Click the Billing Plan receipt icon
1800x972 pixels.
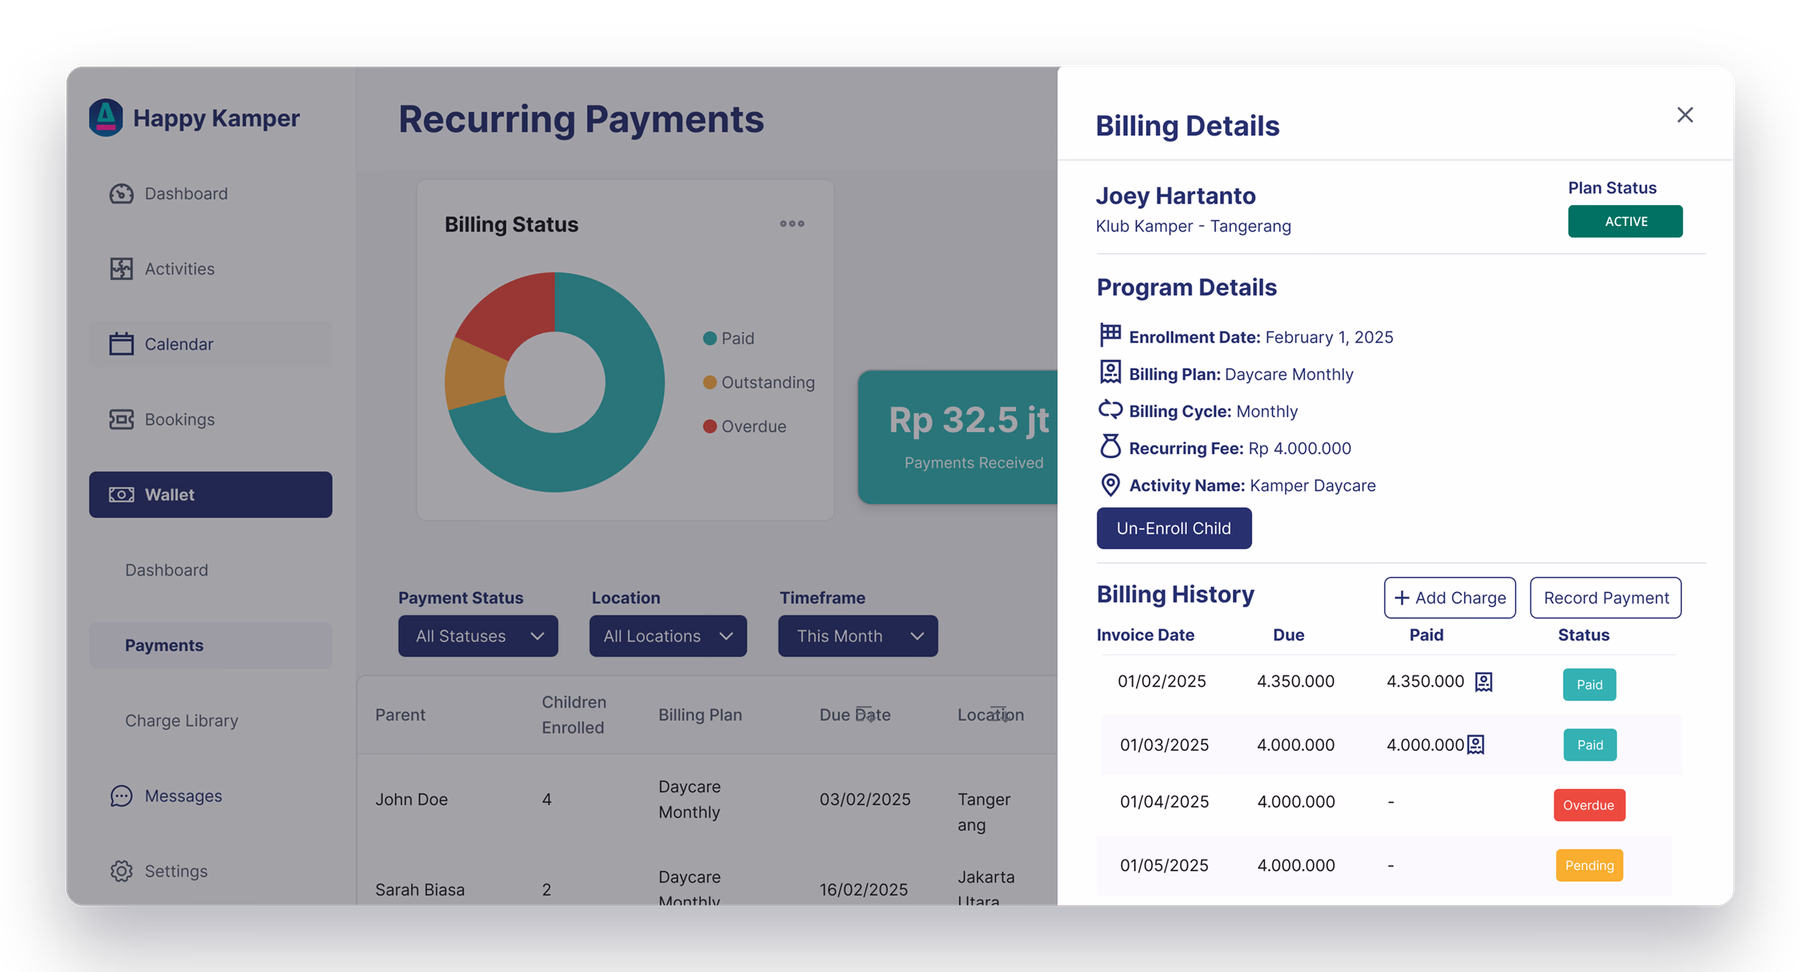1110,372
